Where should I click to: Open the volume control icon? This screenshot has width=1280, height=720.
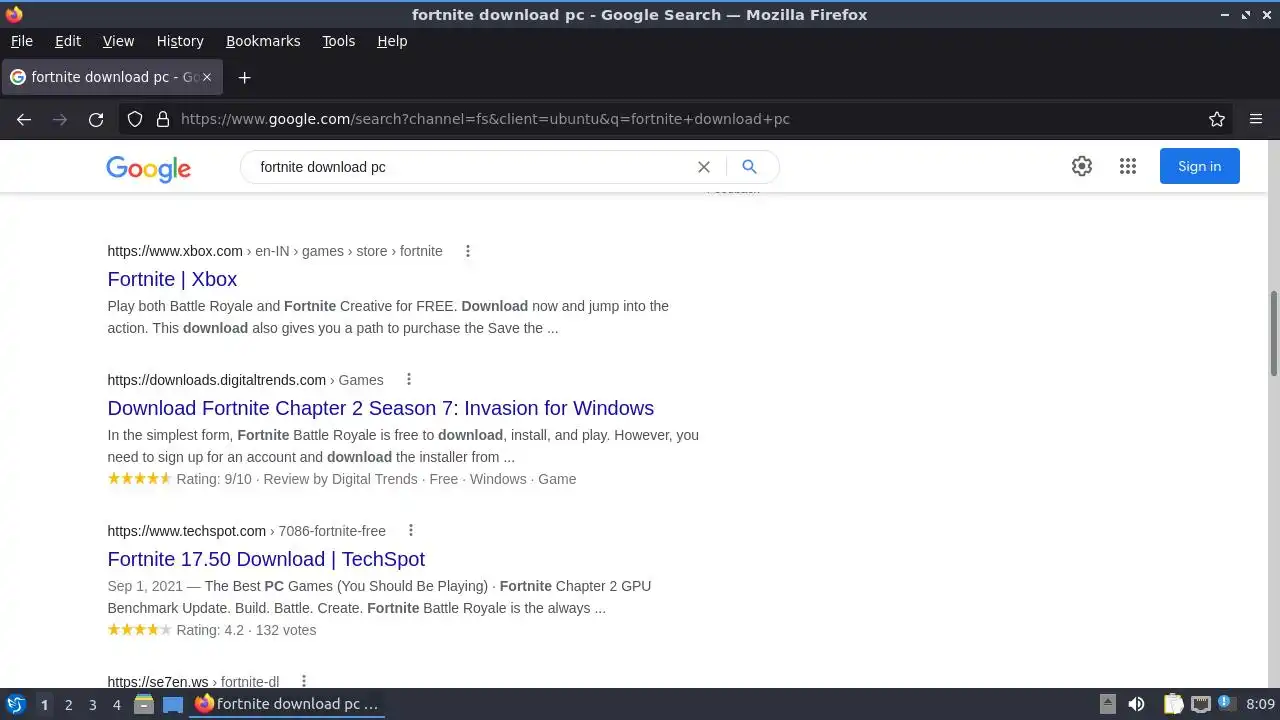(x=1136, y=704)
